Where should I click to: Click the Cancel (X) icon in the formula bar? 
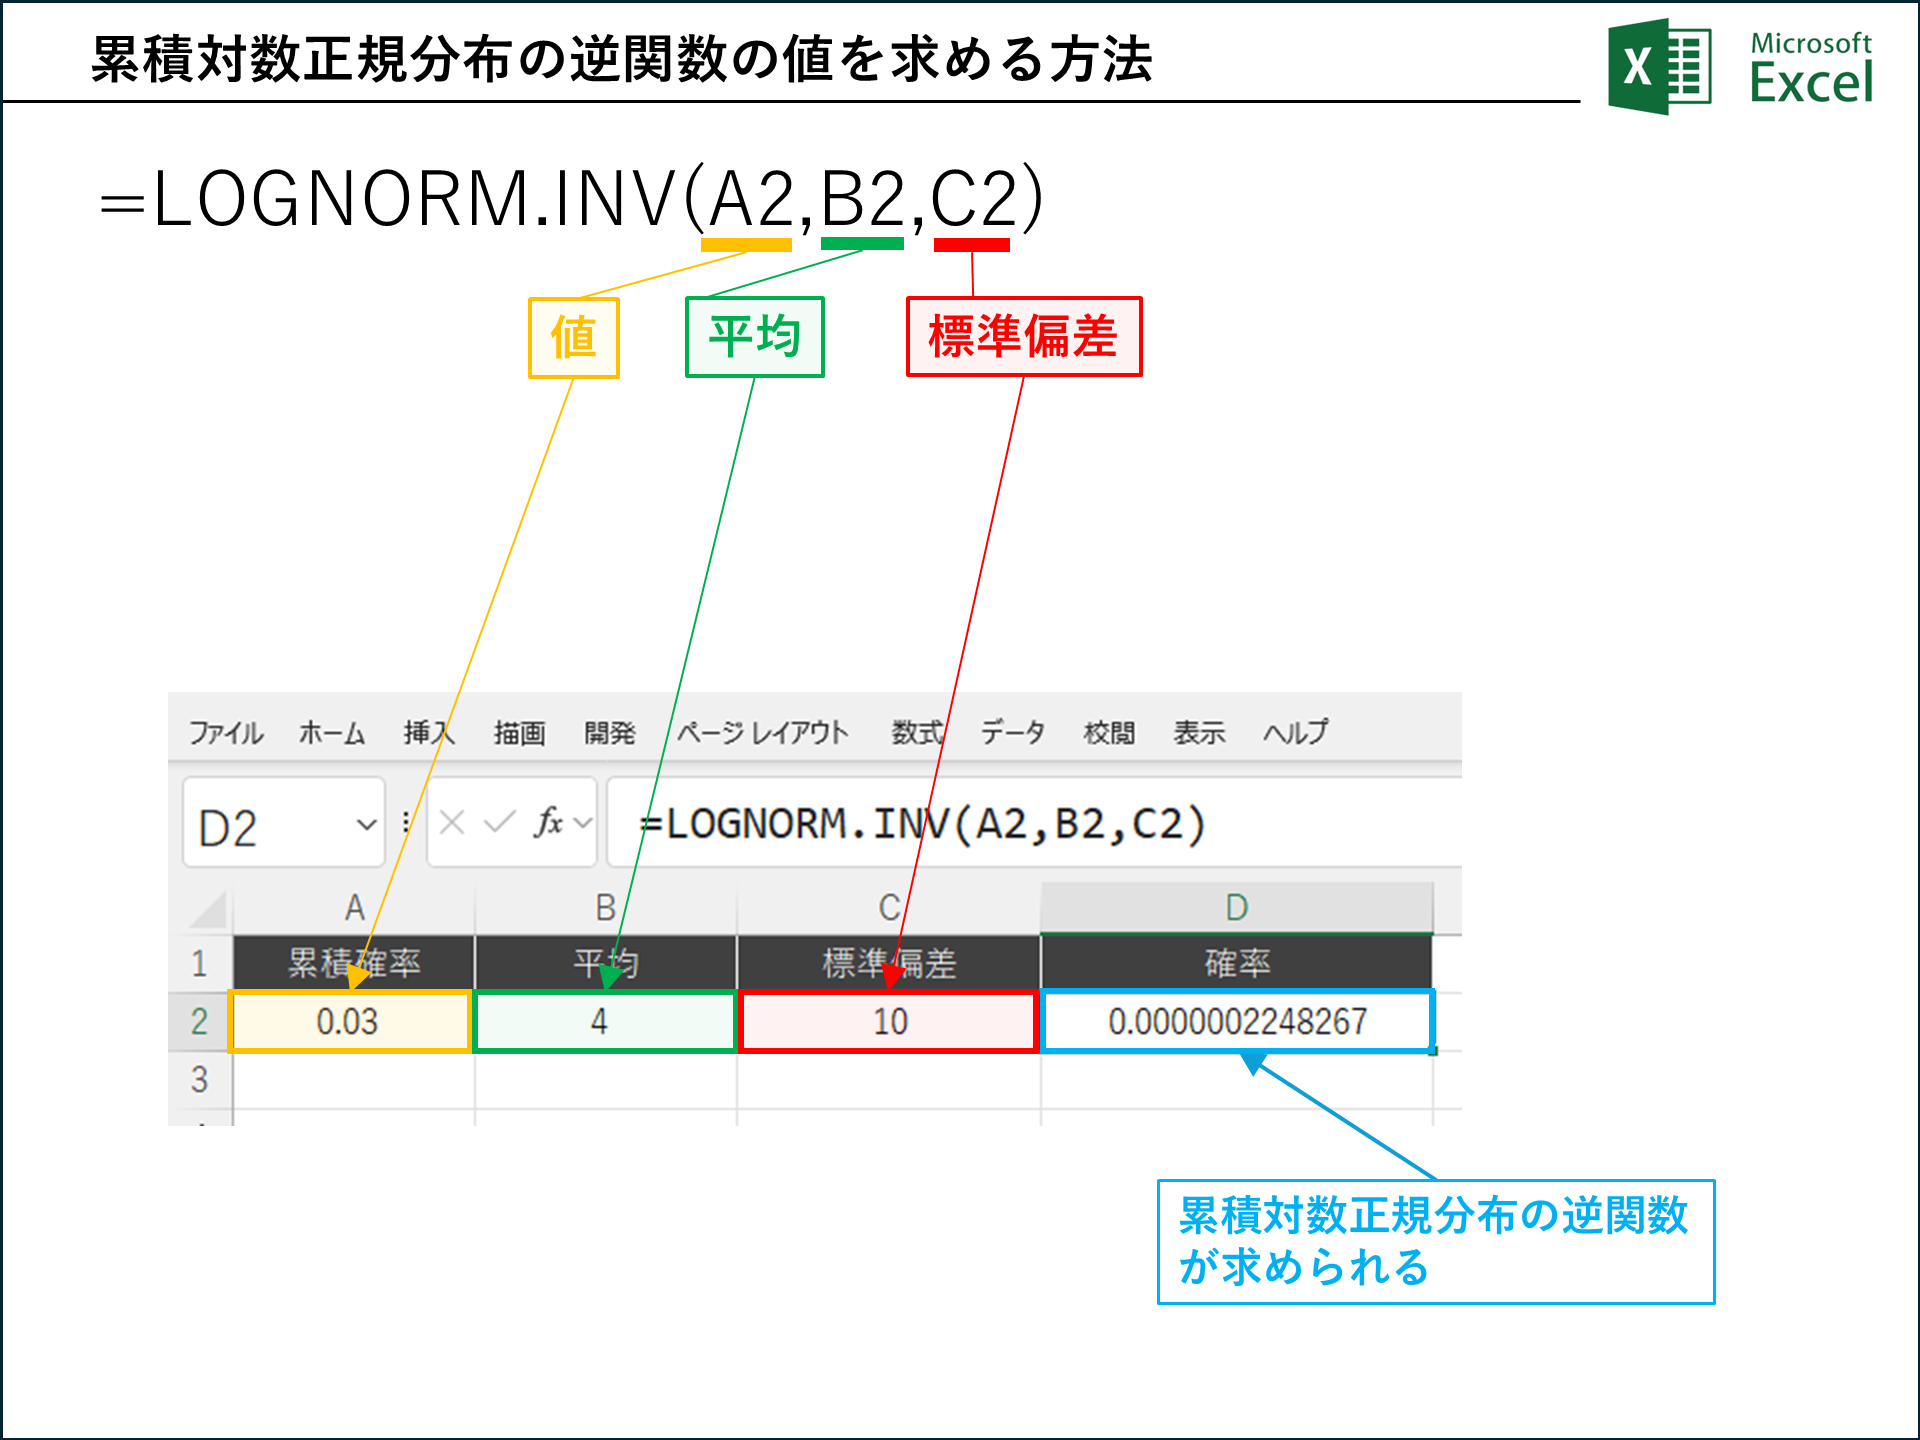[451, 822]
